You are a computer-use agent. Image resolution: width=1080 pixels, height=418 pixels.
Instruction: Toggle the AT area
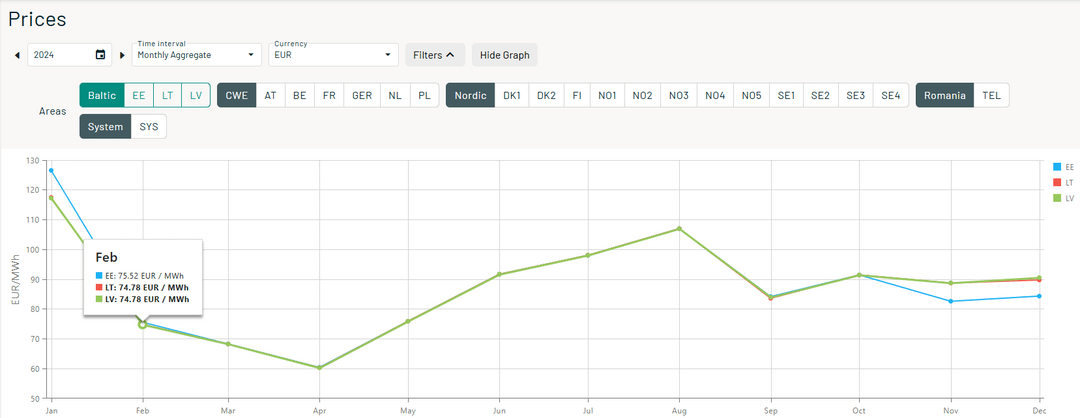click(271, 96)
